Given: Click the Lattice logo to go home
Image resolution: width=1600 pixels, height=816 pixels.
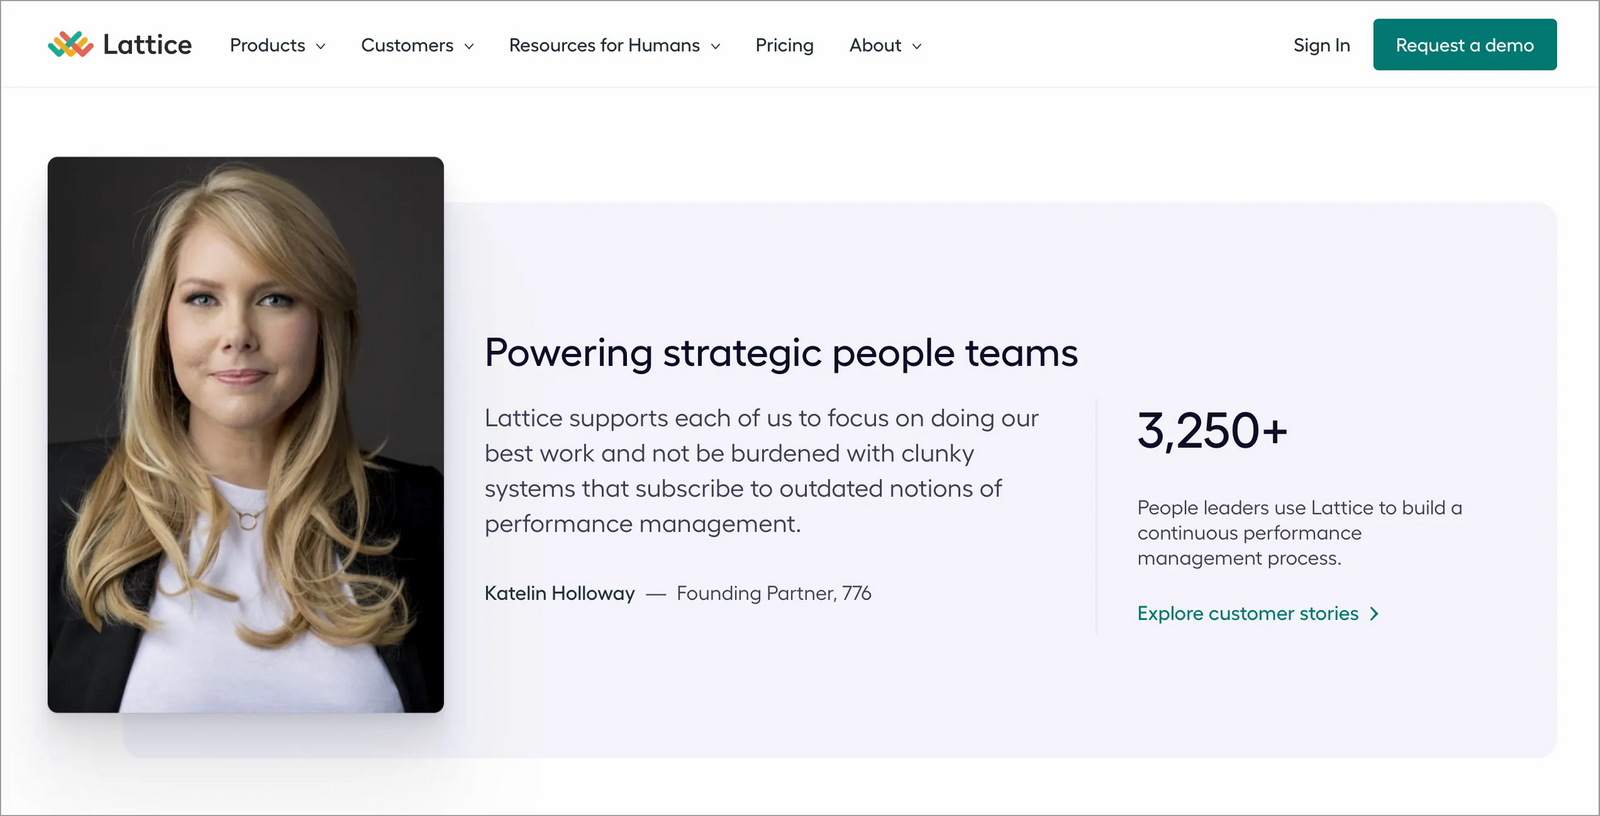Looking at the screenshot, I should (x=120, y=44).
